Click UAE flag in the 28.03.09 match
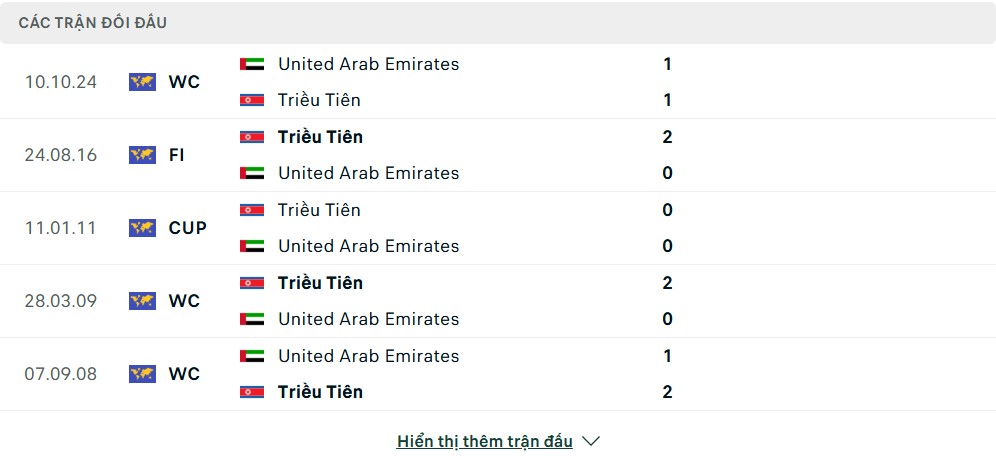This screenshot has width=996, height=456. click(x=252, y=319)
